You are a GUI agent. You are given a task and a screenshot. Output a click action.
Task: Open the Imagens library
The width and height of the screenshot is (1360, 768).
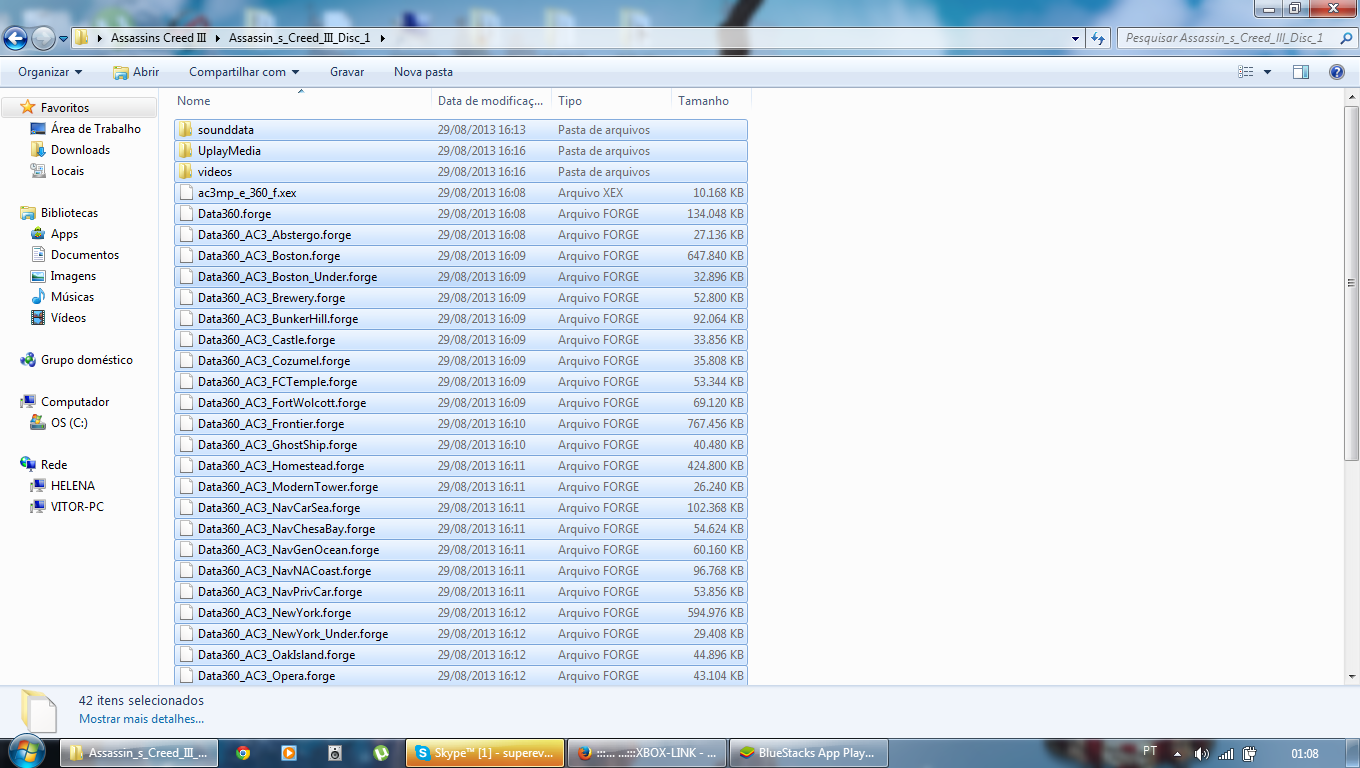click(73, 276)
